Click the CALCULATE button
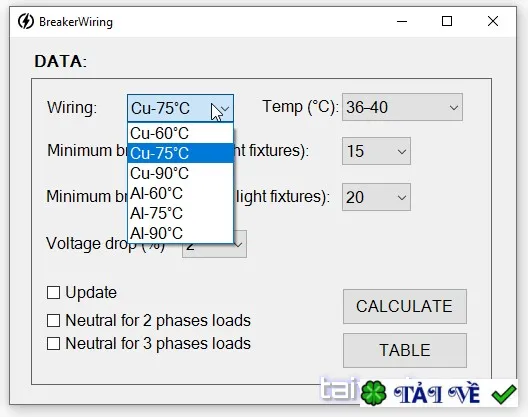 click(x=405, y=307)
